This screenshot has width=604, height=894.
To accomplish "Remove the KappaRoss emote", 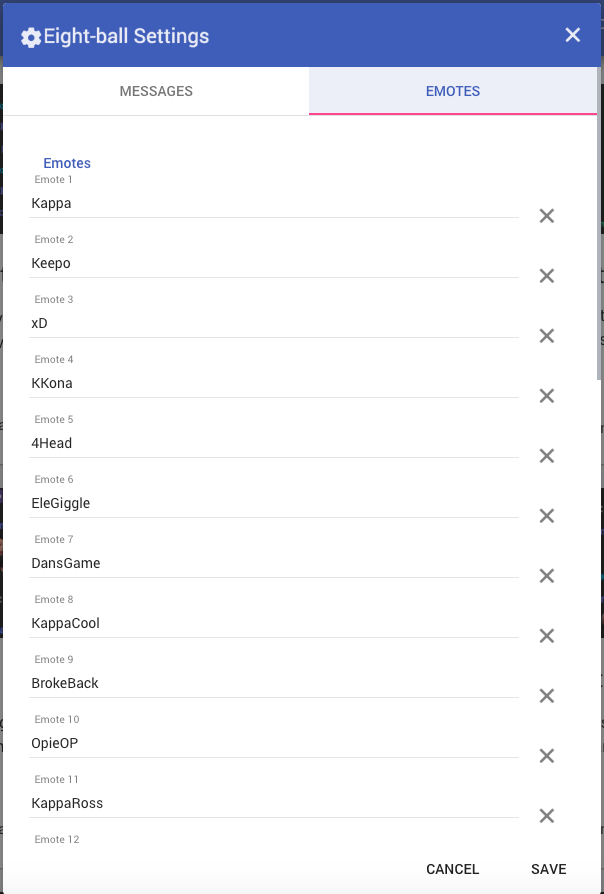I will 546,816.
